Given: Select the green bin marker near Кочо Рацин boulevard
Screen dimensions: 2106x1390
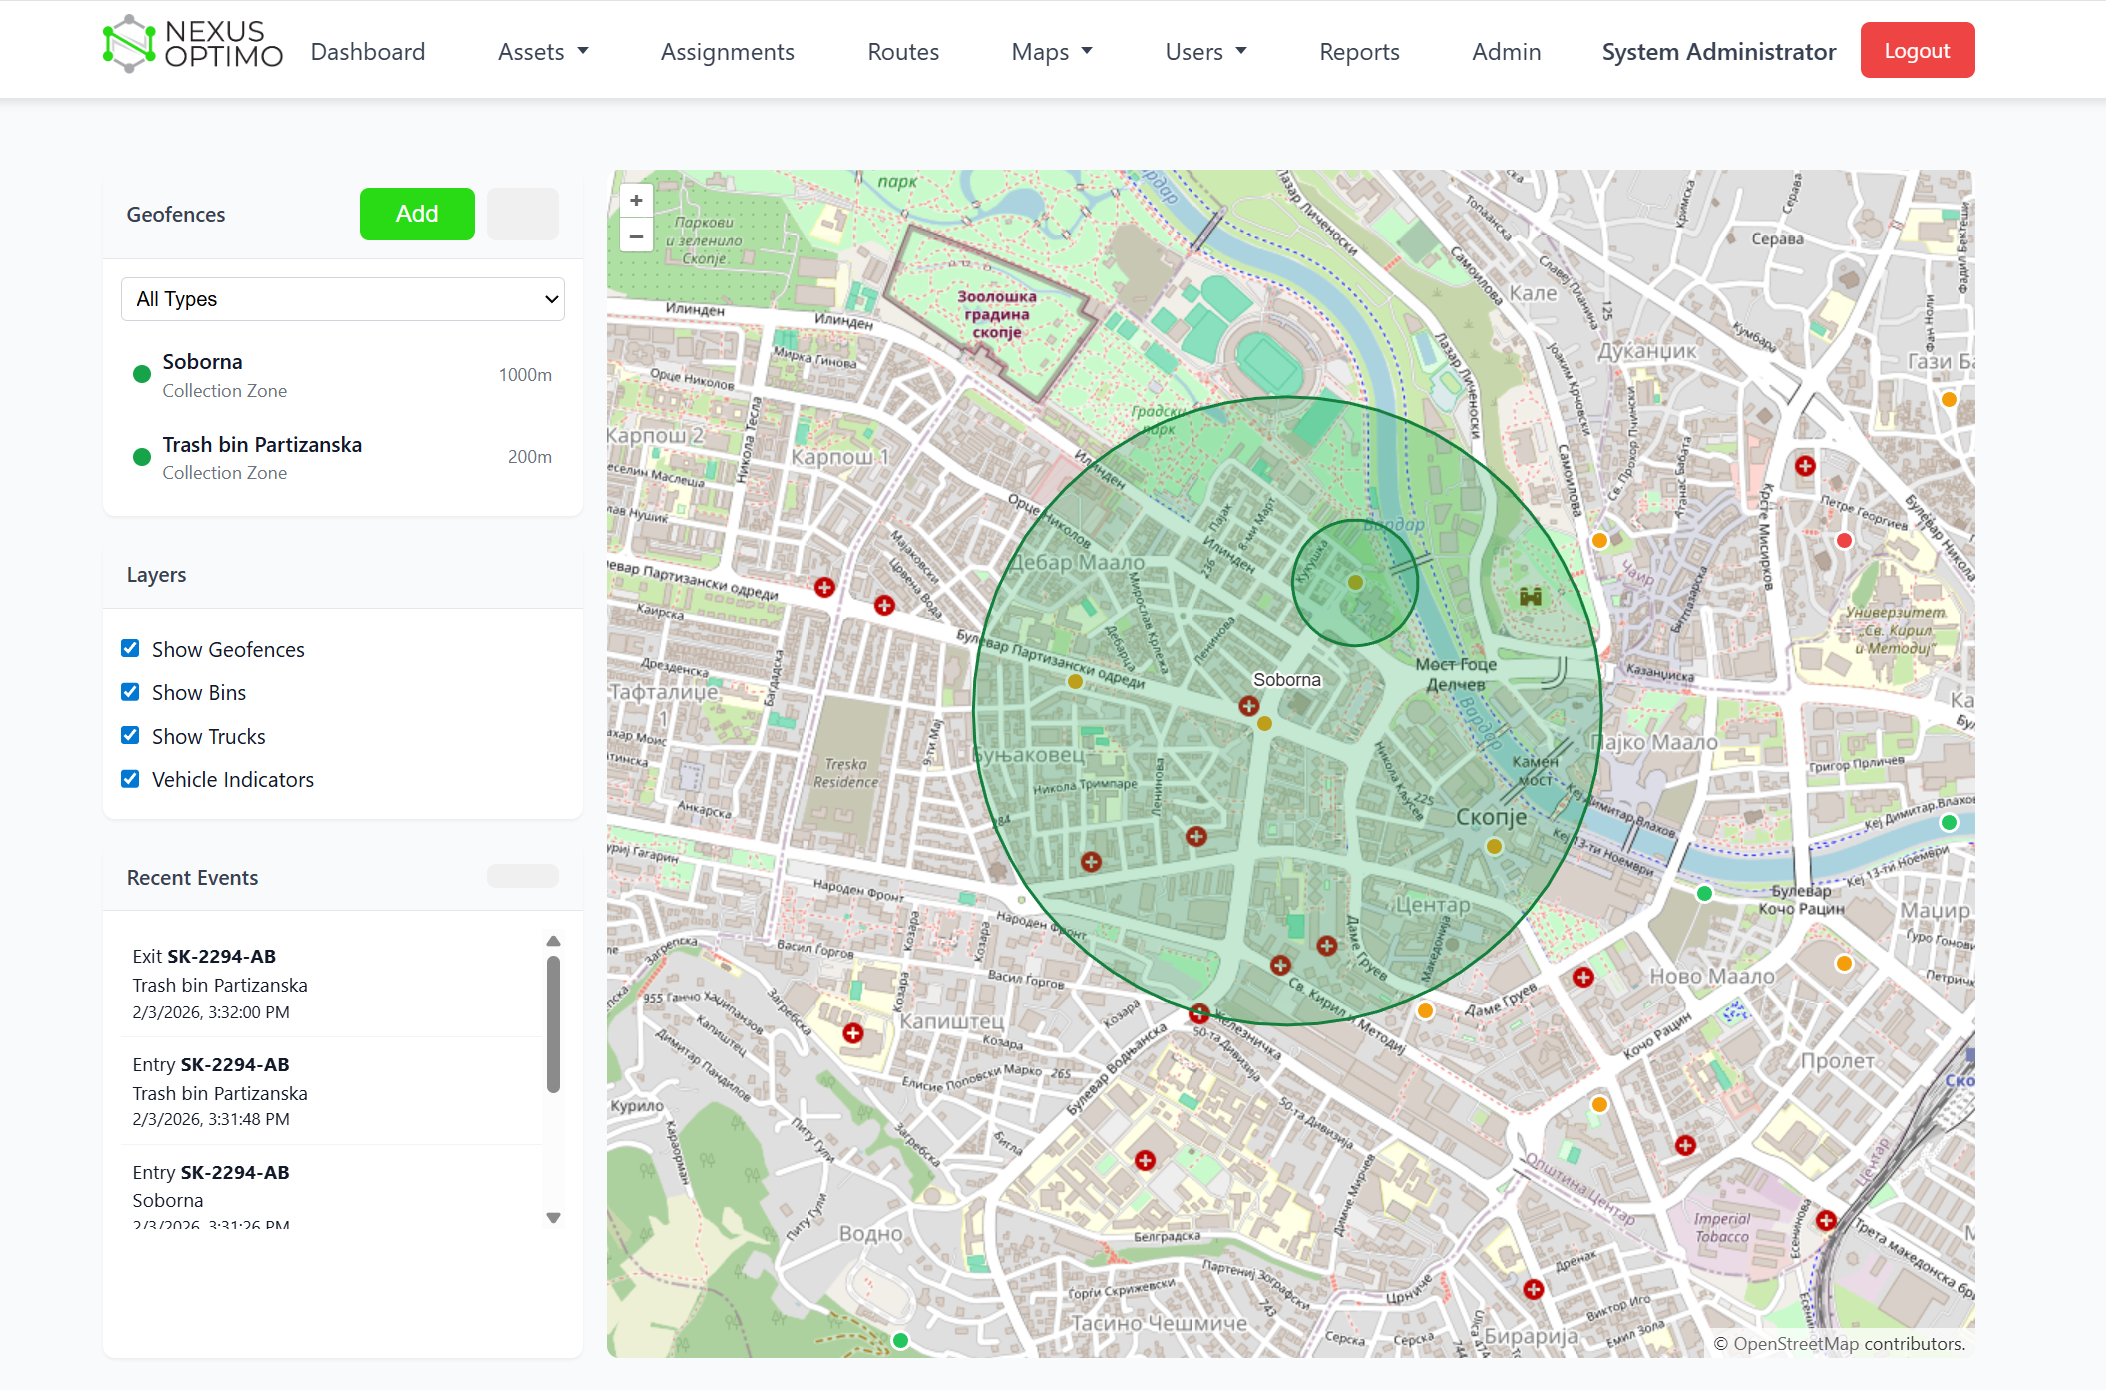Looking at the screenshot, I should pos(1705,892).
